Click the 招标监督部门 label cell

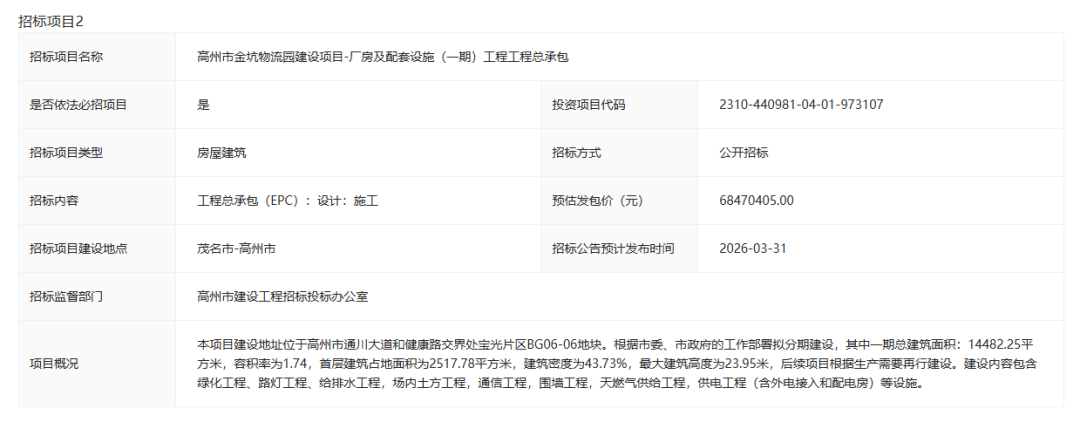click(66, 297)
